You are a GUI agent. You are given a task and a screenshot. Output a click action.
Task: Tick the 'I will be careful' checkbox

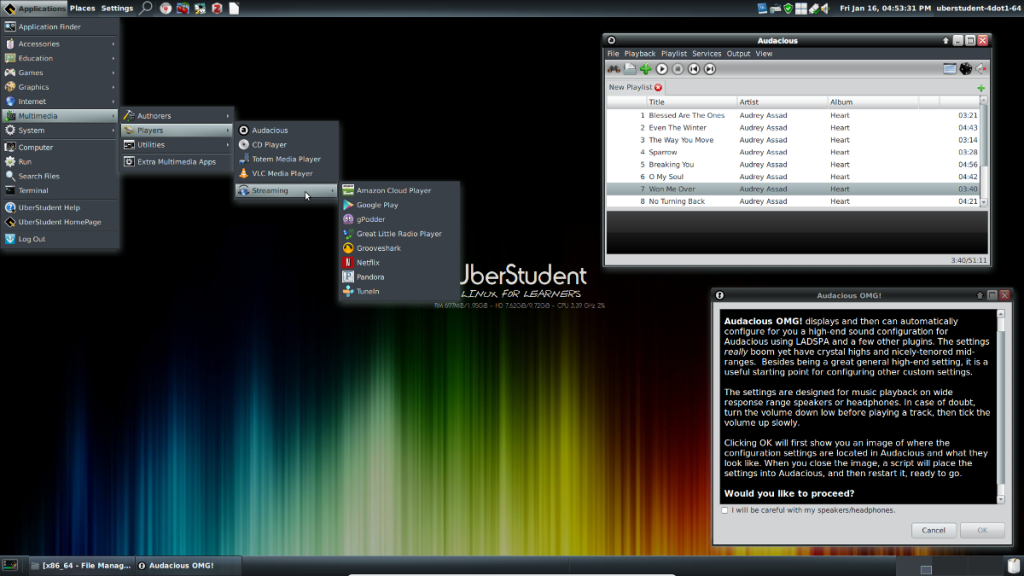coord(725,510)
